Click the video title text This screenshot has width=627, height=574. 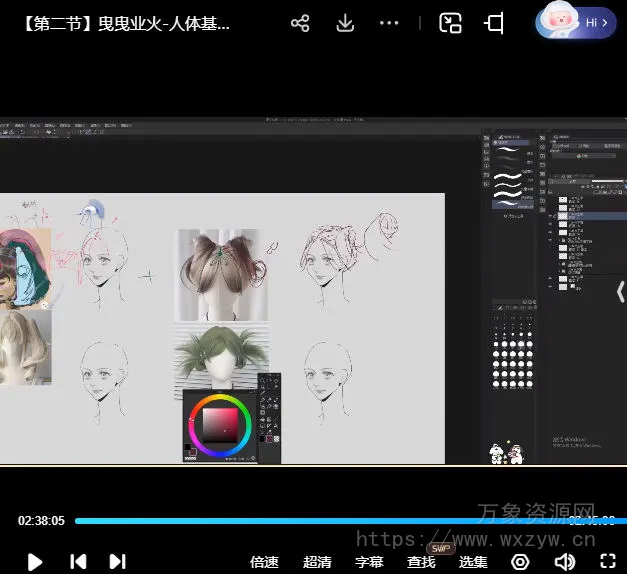126,23
